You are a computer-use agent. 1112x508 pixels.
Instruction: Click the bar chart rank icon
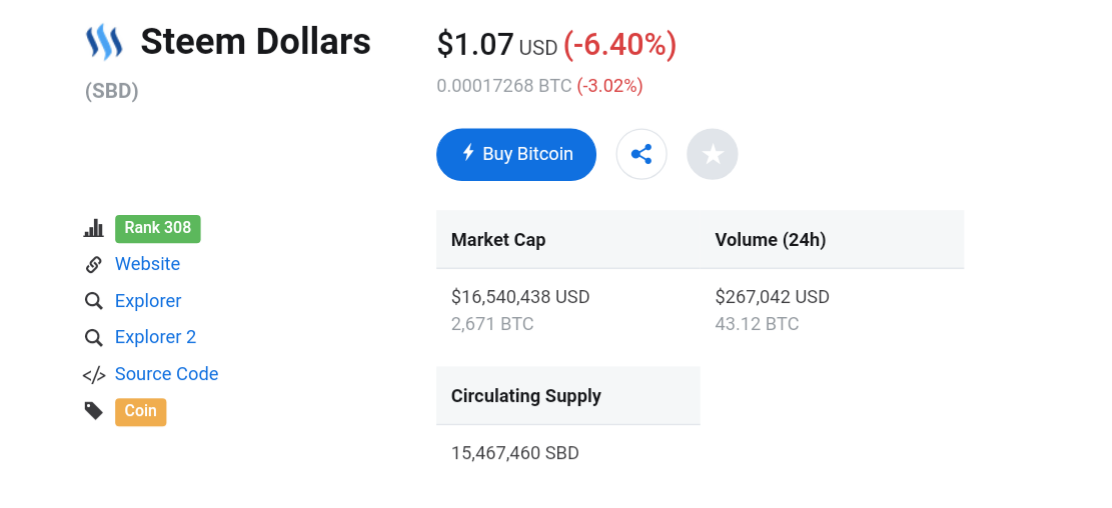tap(94, 228)
